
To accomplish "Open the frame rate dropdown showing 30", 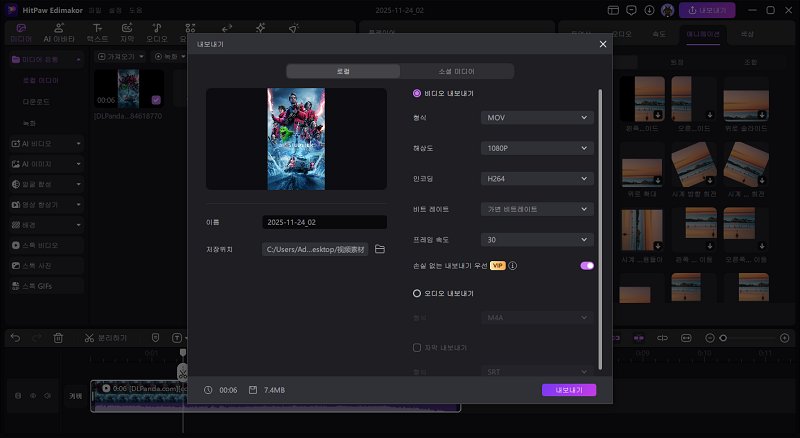I will click(x=537, y=240).
